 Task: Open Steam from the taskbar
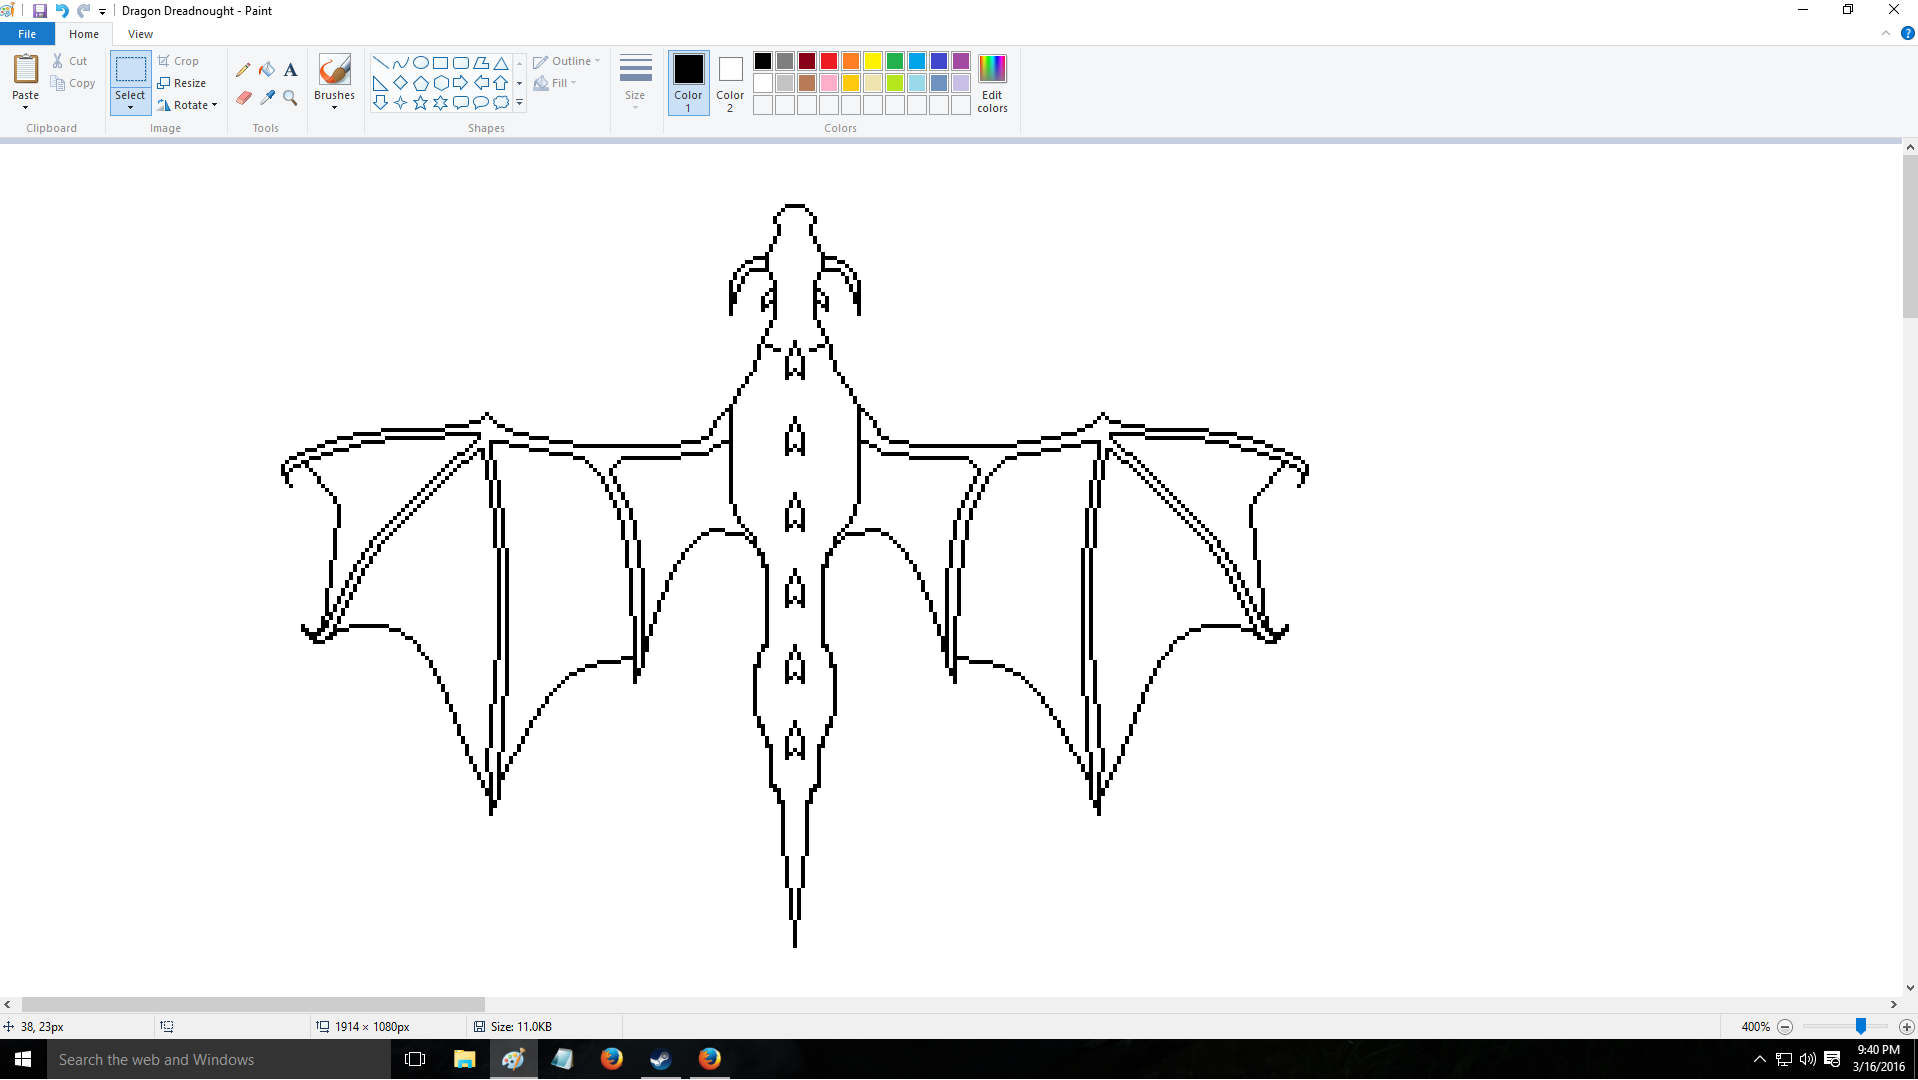660,1059
